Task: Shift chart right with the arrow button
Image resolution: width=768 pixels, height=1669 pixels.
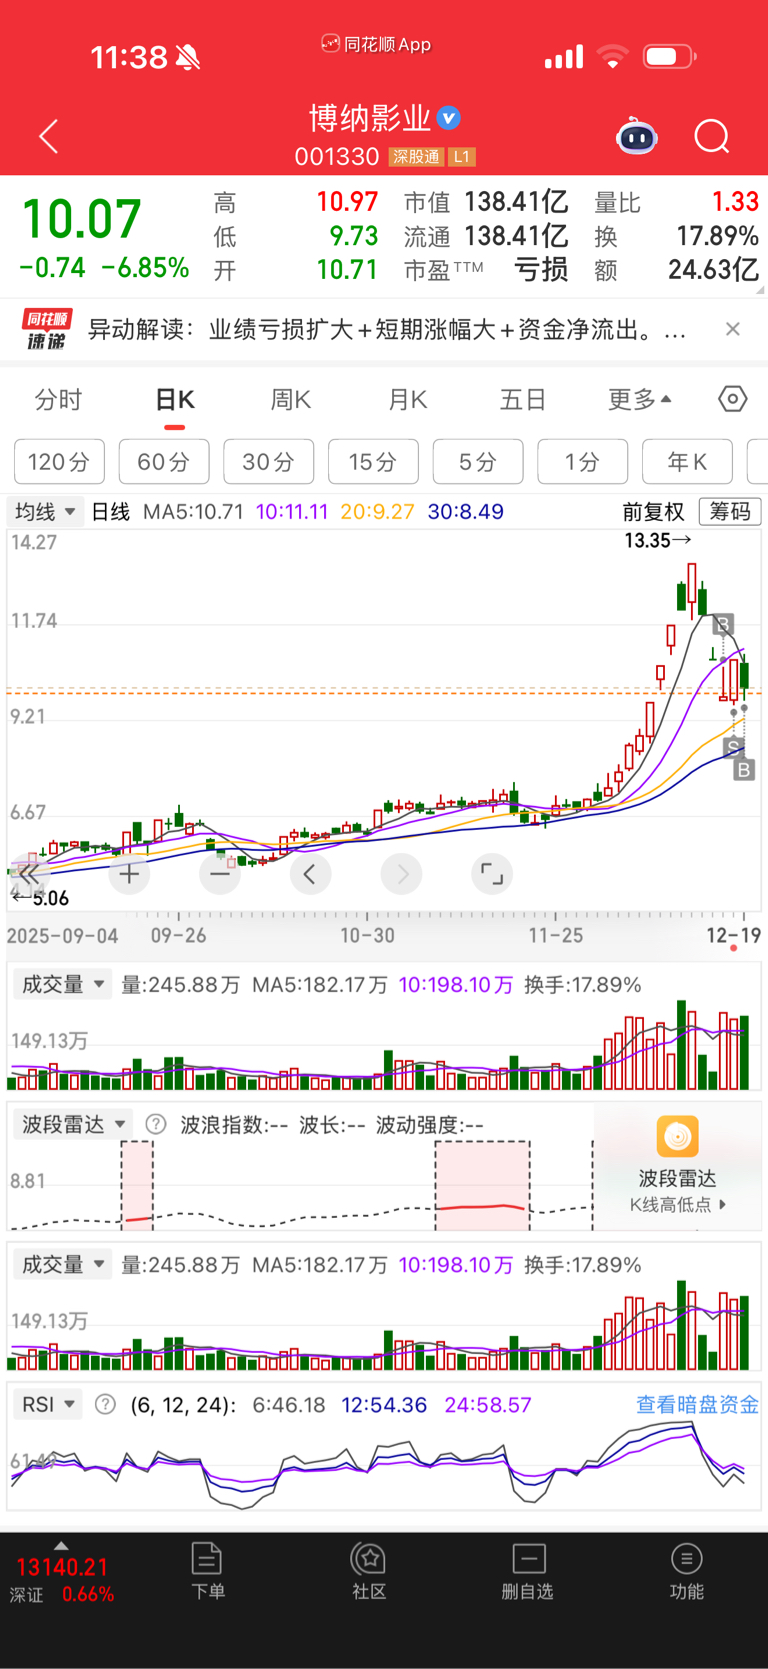Action: tap(402, 874)
